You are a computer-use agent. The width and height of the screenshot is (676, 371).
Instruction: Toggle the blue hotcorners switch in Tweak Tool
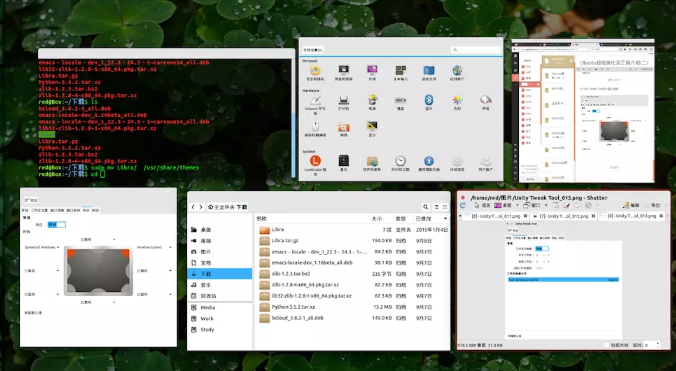(56, 224)
